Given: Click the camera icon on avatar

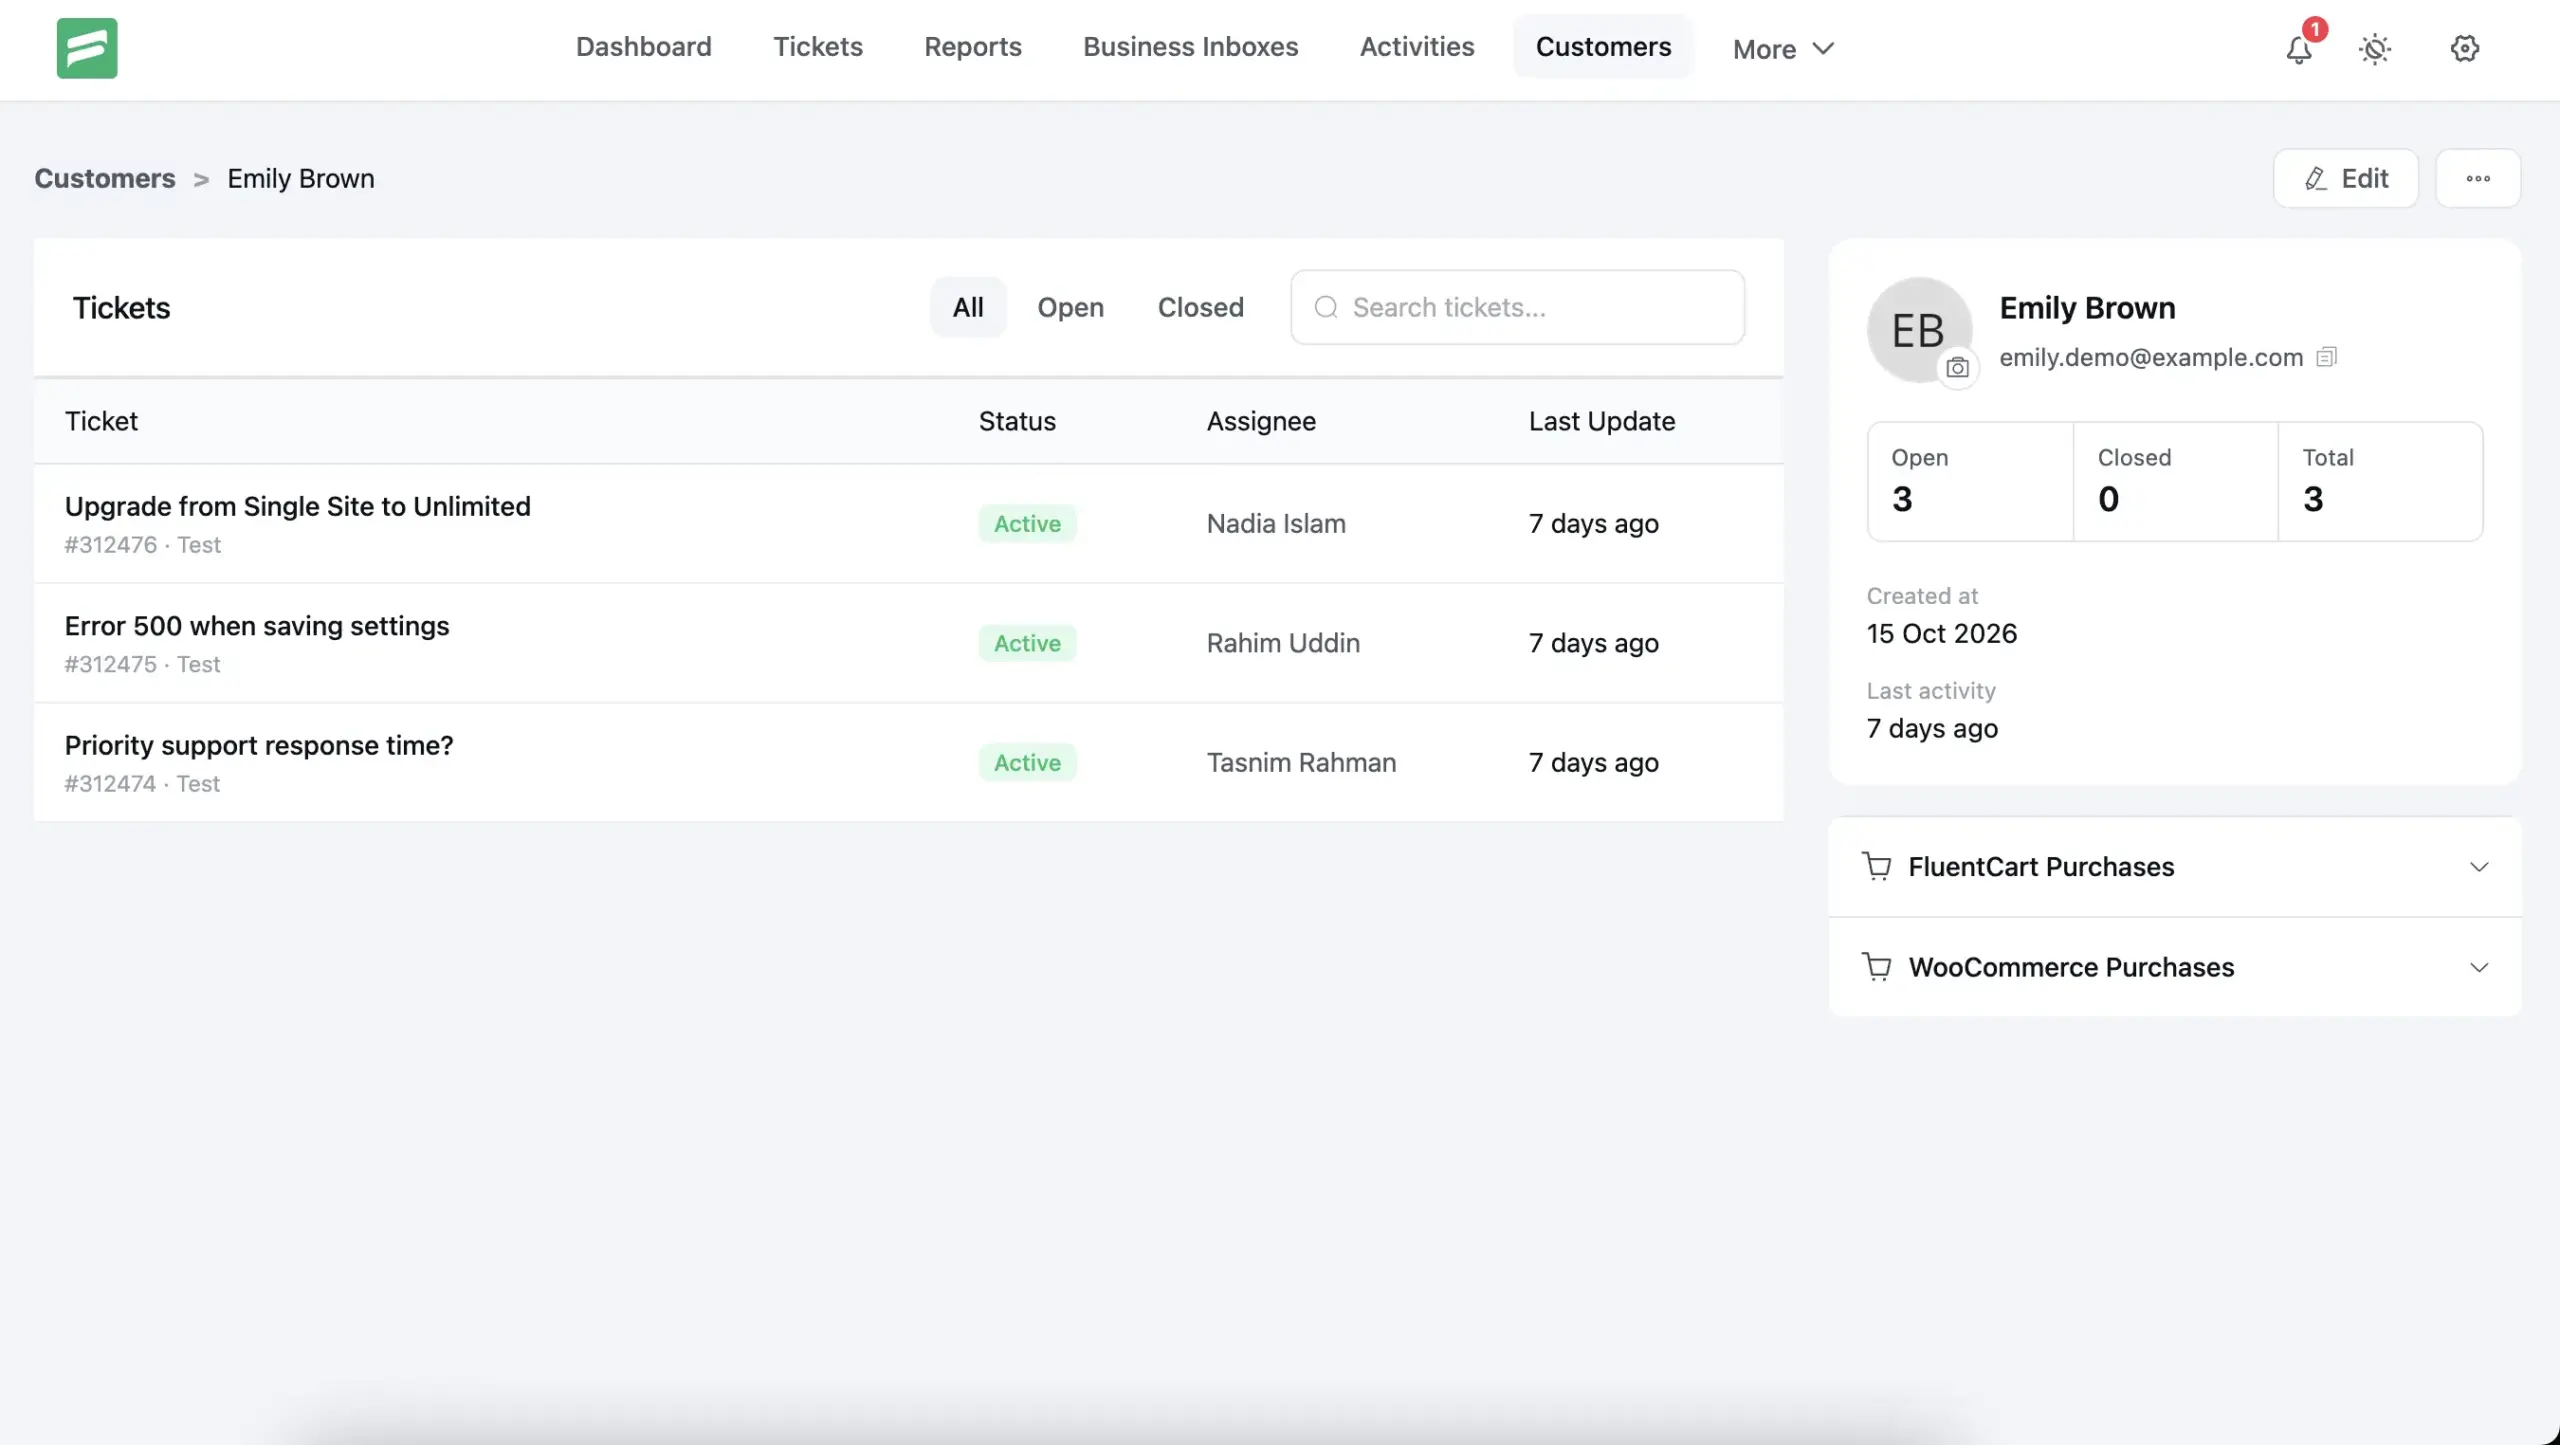Looking at the screenshot, I should click(1958, 367).
